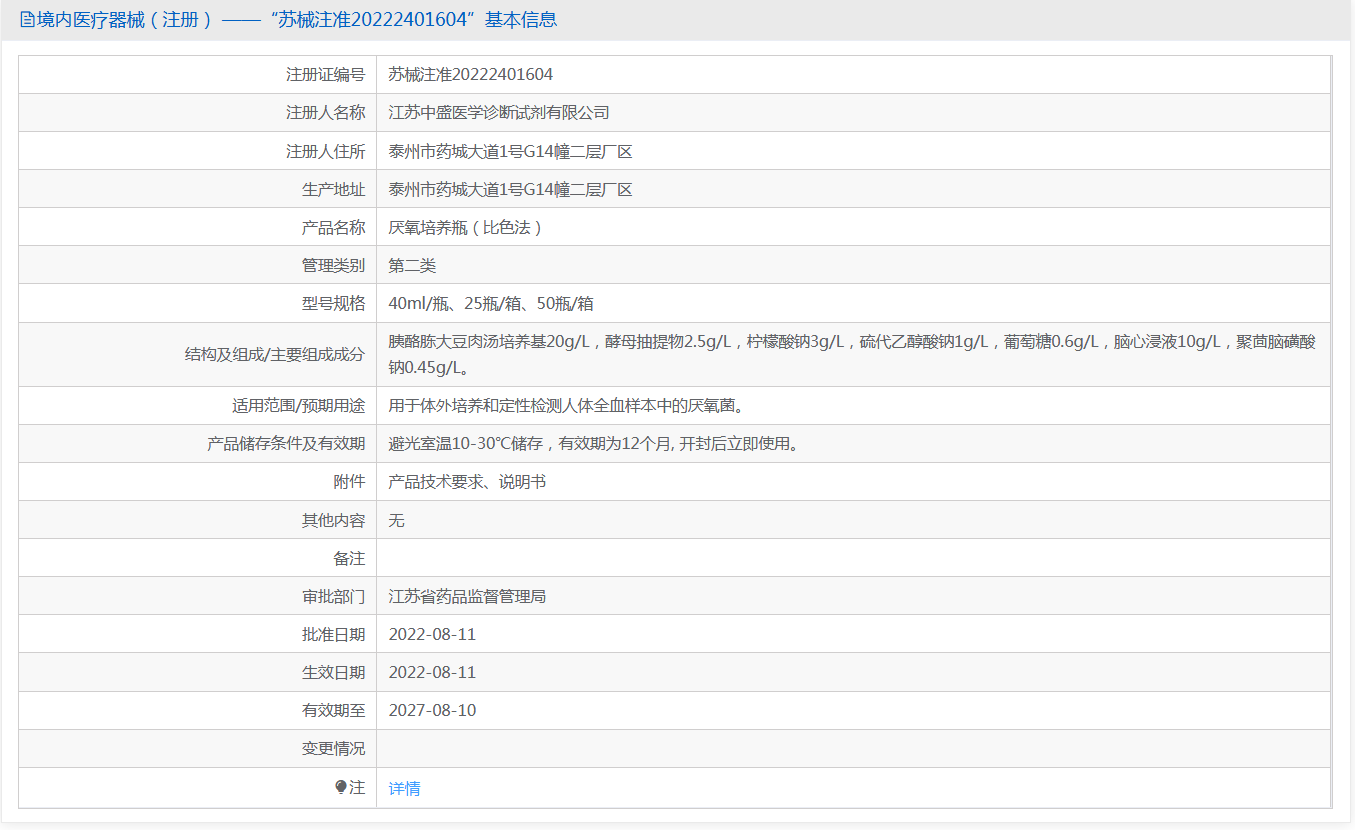1355x830 pixels.
Task: Click the 附件 label
Action: click(x=350, y=481)
